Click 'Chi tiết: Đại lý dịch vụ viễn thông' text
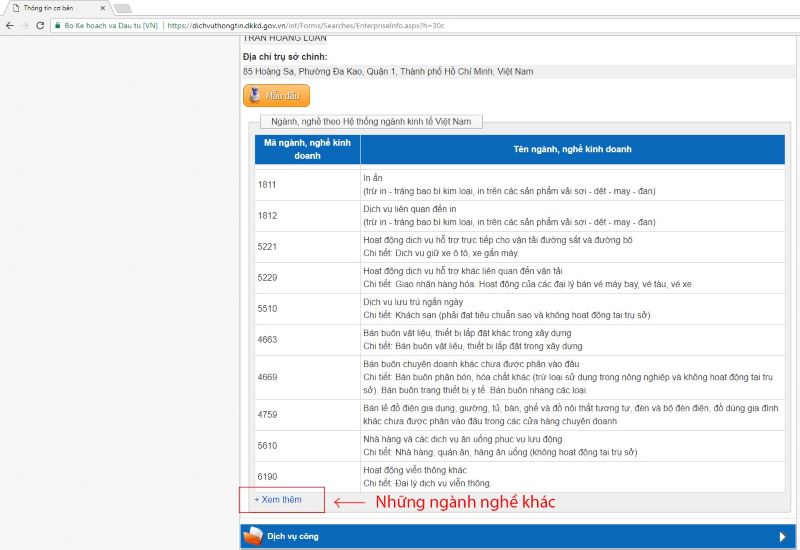The width and height of the screenshot is (800, 550). pyautogui.click(x=427, y=483)
